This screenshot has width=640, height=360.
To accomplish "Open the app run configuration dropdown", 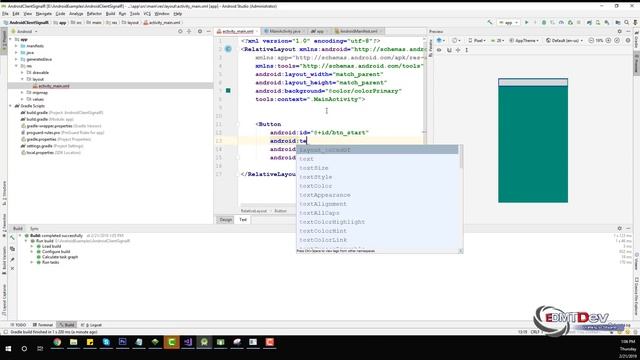I will point(509,22).
